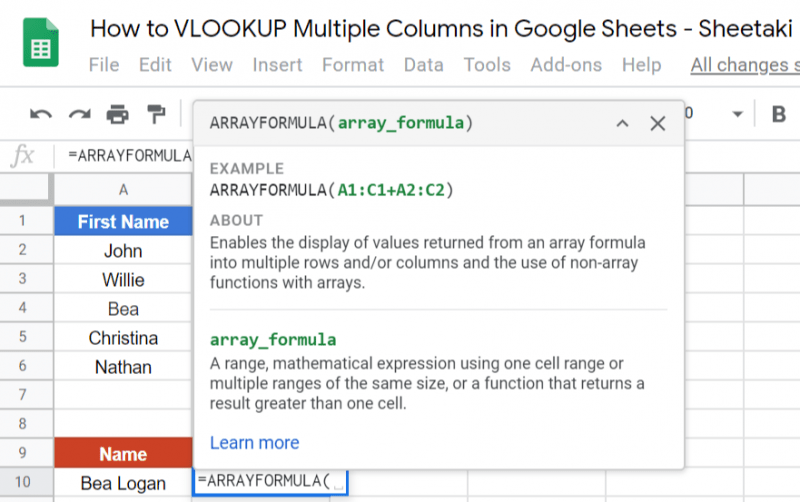Open the Insert menu
The height and width of the screenshot is (502, 800).
pos(277,65)
